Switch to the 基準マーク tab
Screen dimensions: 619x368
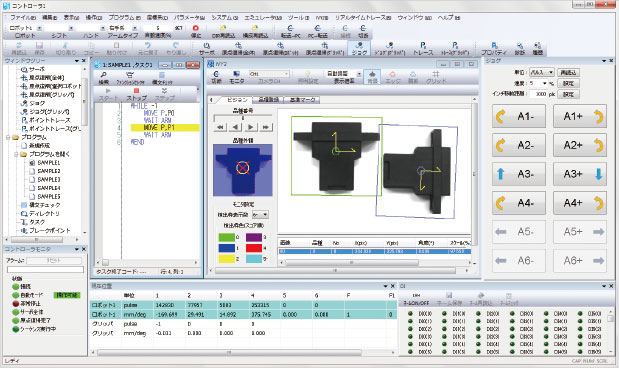click(x=302, y=100)
